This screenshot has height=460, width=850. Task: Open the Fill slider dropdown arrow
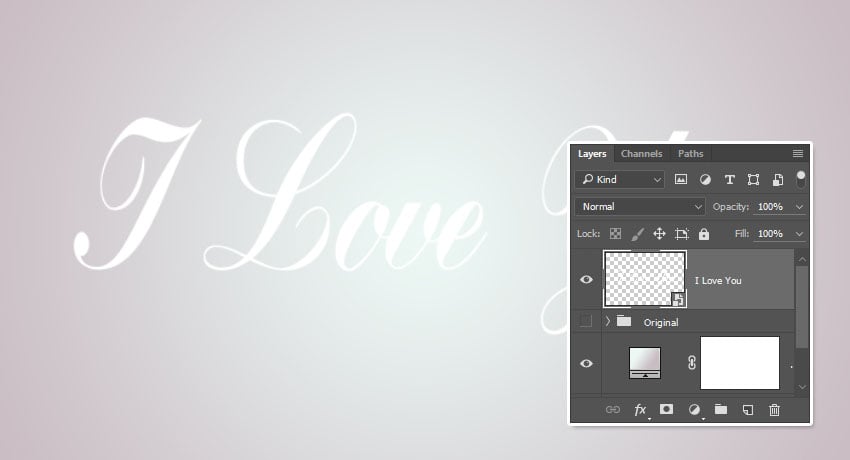click(x=799, y=234)
